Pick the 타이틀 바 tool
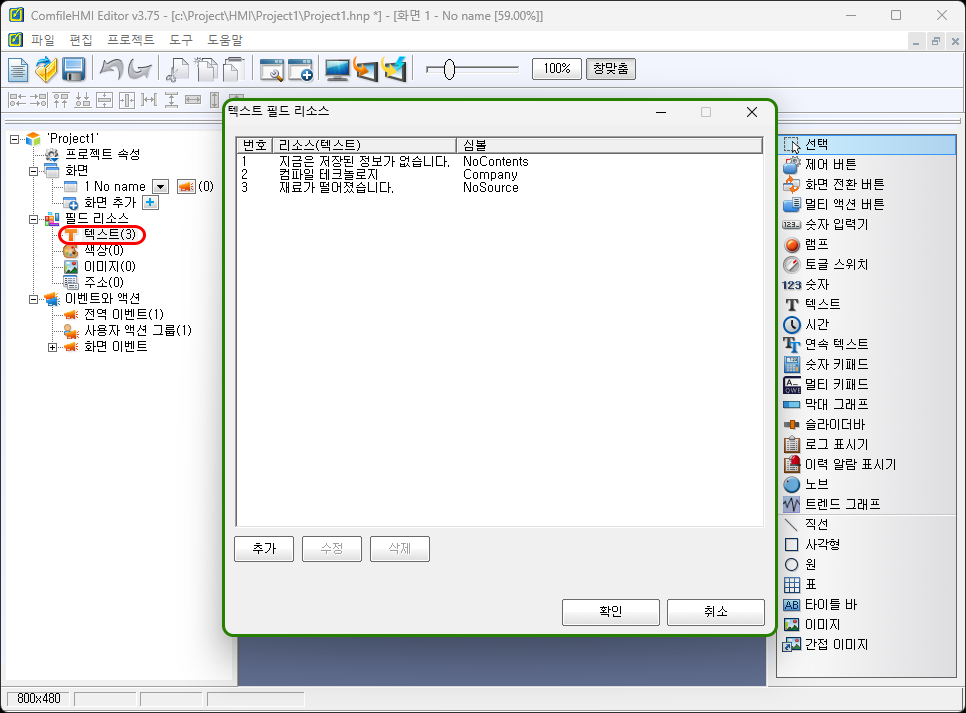This screenshot has height=713, width=966. coord(827,603)
